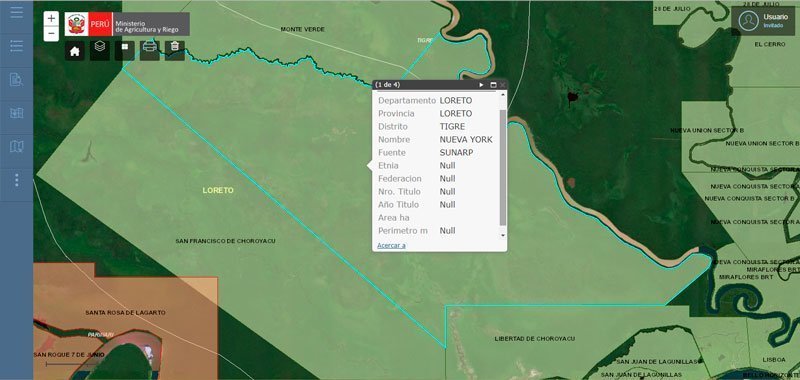Open the hamburger menu in sidebar
The image size is (800, 380).
[x=16, y=12]
